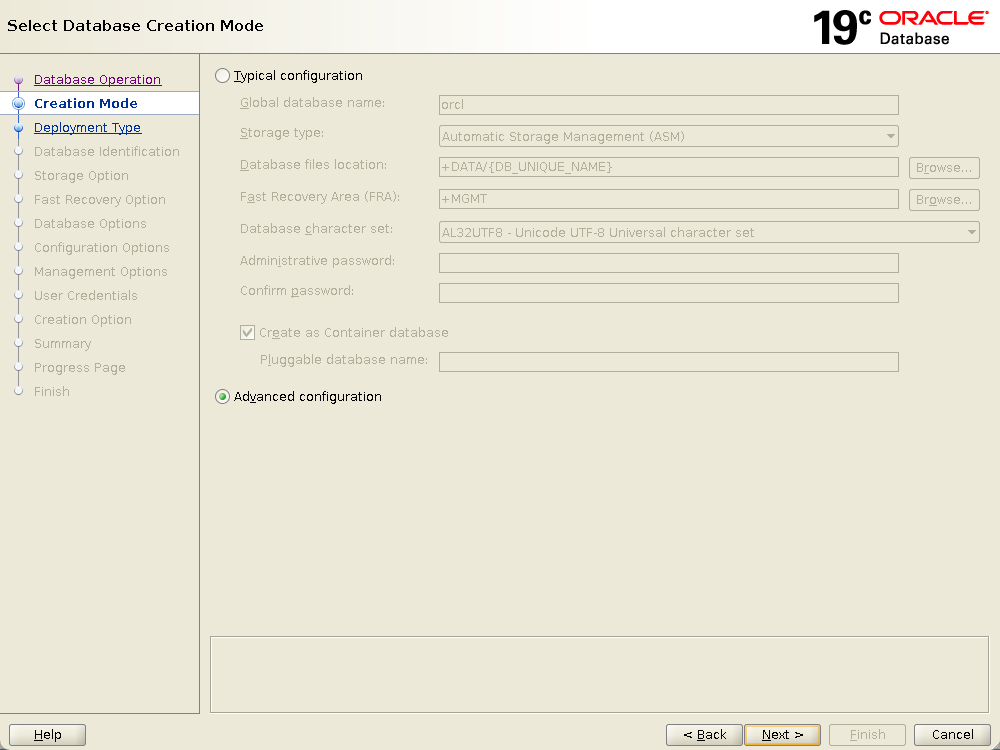Browse for the Fast Recovery Area
This screenshot has width=1000, height=750.
(x=943, y=200)
